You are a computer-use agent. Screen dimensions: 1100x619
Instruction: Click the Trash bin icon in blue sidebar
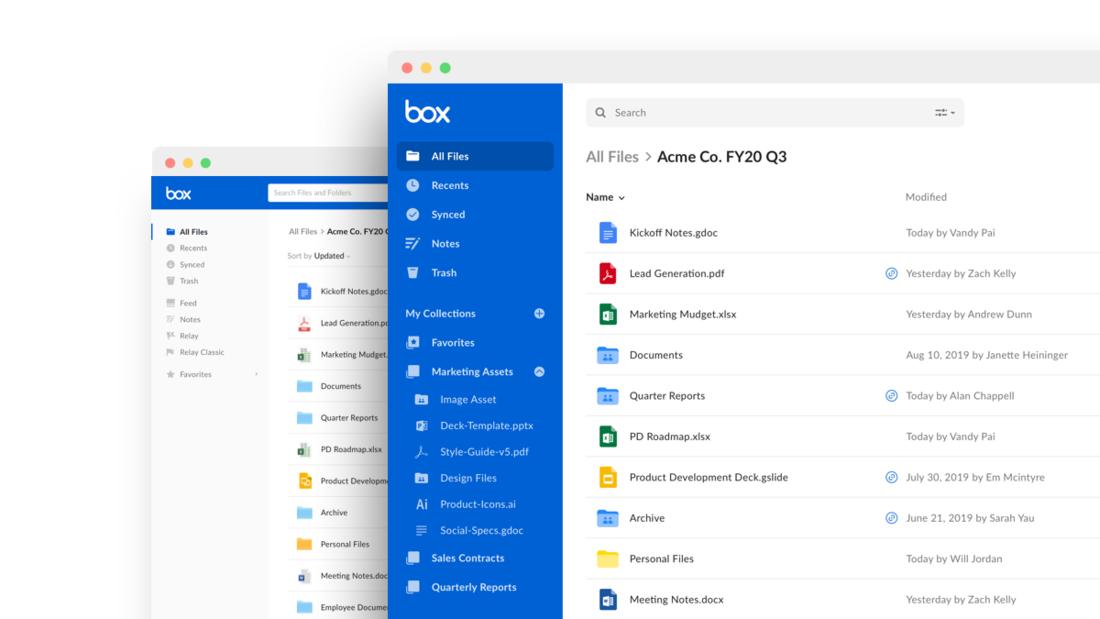point(412,272)
